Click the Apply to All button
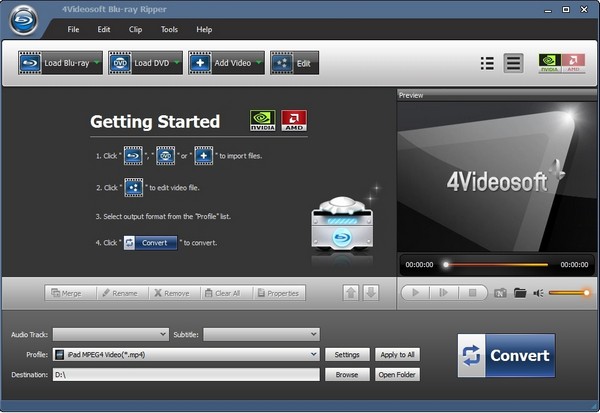Viewport: 600px width, 413px height. point(398,354)
